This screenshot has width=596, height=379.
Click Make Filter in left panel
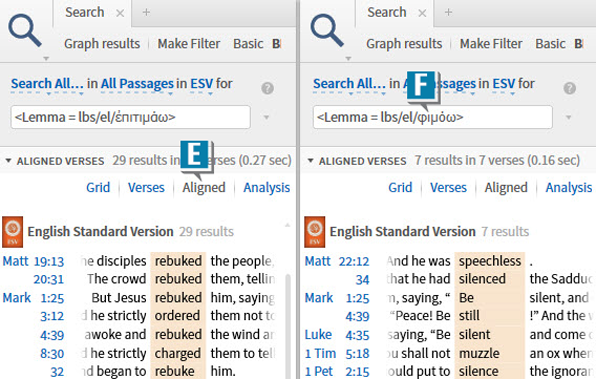pyautogui.click(x=189, y=44)
